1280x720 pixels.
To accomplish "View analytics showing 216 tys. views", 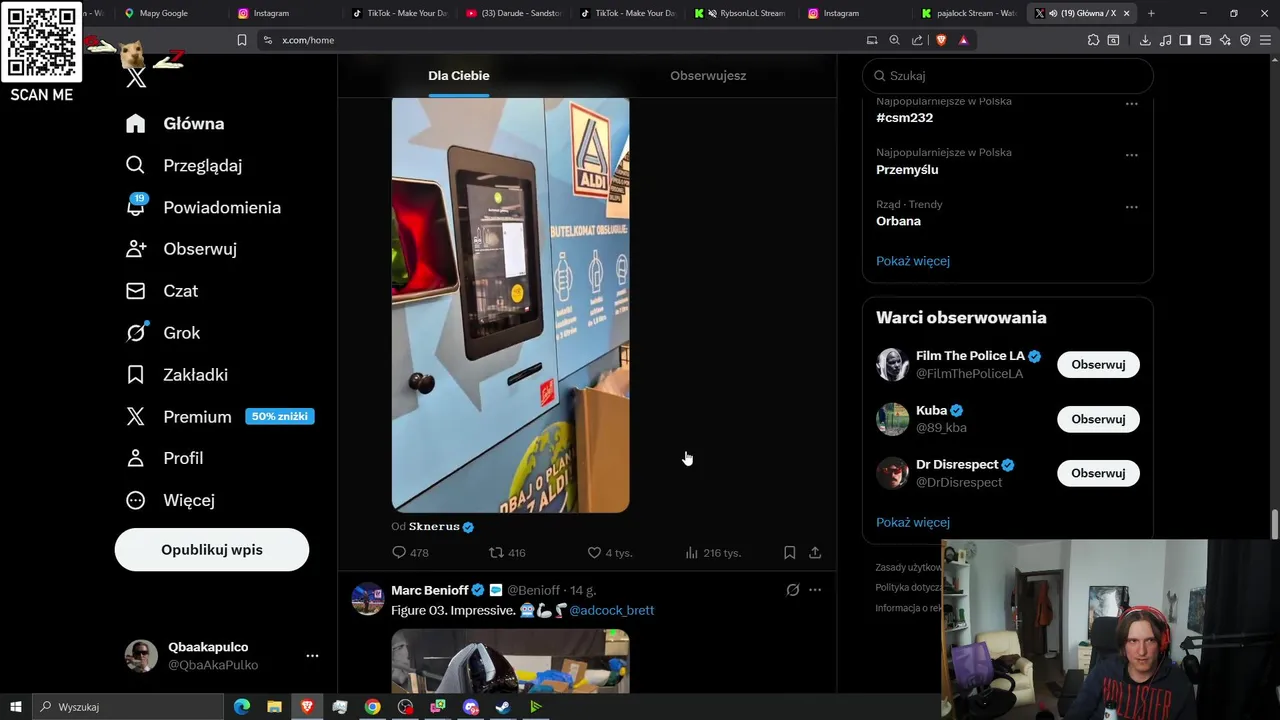I will point(691,552).
